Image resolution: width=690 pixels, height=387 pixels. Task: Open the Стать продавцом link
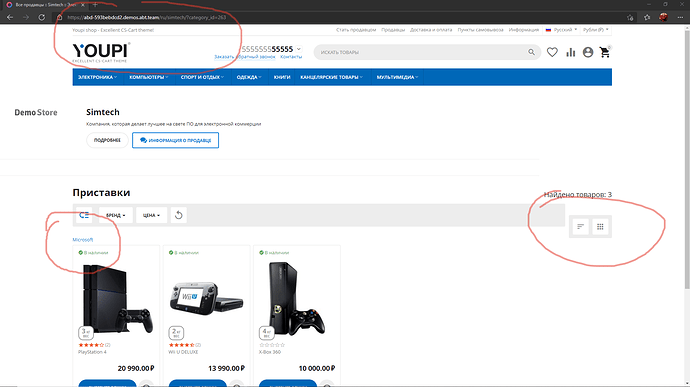pos(356,30)
